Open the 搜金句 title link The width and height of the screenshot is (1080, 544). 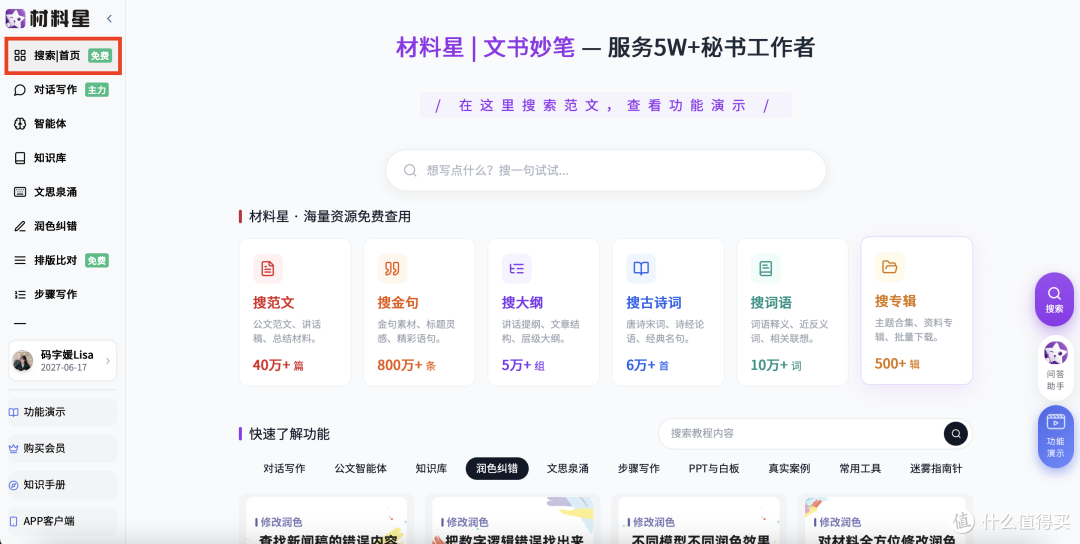pos(398,303)
